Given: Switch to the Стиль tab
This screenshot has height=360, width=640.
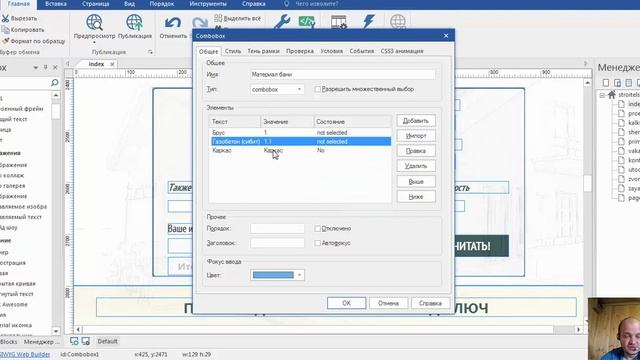Looking at the screenshot, I should pyautogui.click(x=233, y=51).
